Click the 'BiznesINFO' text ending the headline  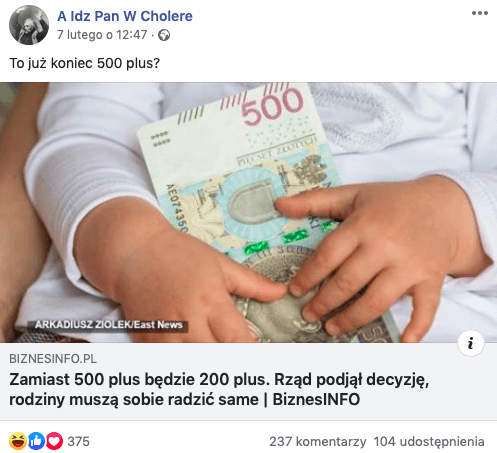[x=316, y=399]
